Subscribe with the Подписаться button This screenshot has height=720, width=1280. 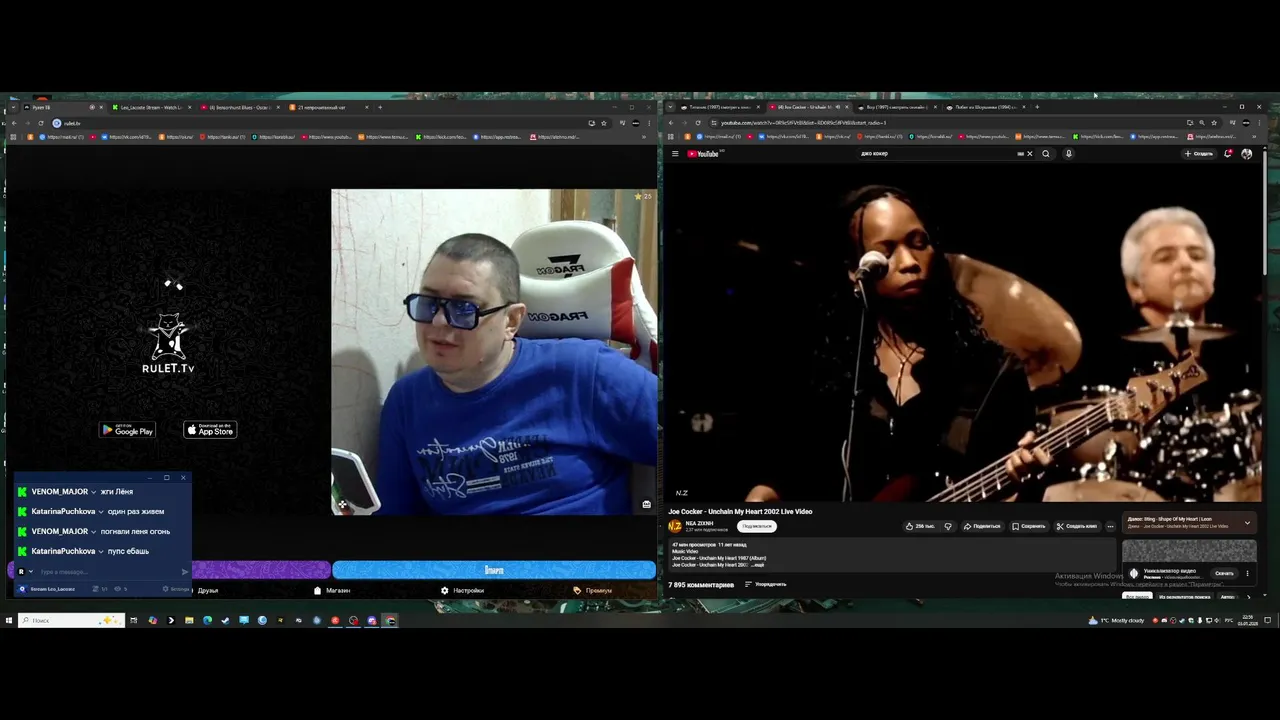[757, 526]
